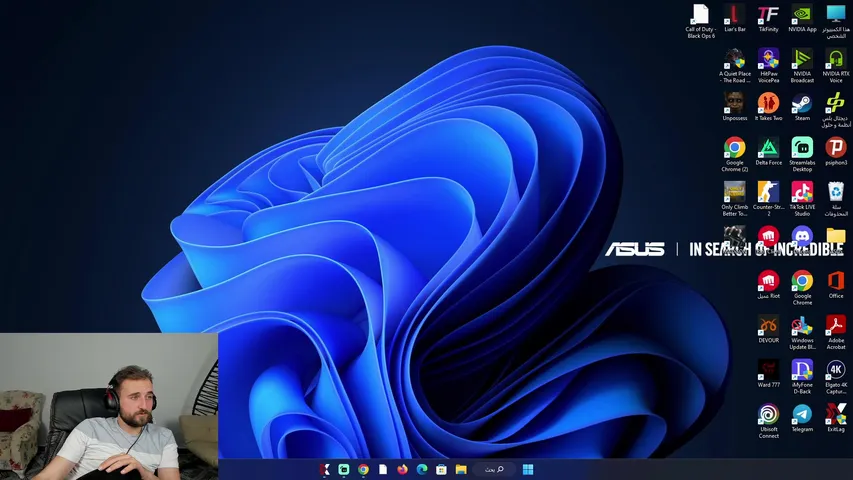Image resolution: width=853 pixels, height=480 pixels.
Task: Launch It Takes Two
Action: click(x=768, y=106)
